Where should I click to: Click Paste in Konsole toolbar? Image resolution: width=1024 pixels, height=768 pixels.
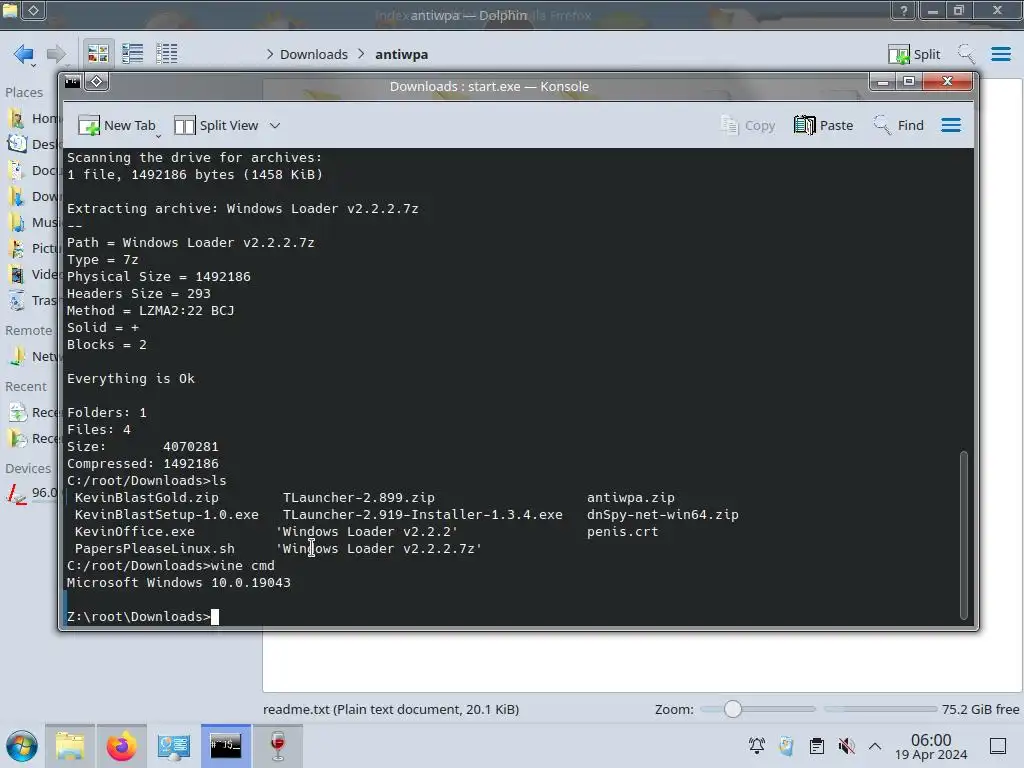pos(824,125)
